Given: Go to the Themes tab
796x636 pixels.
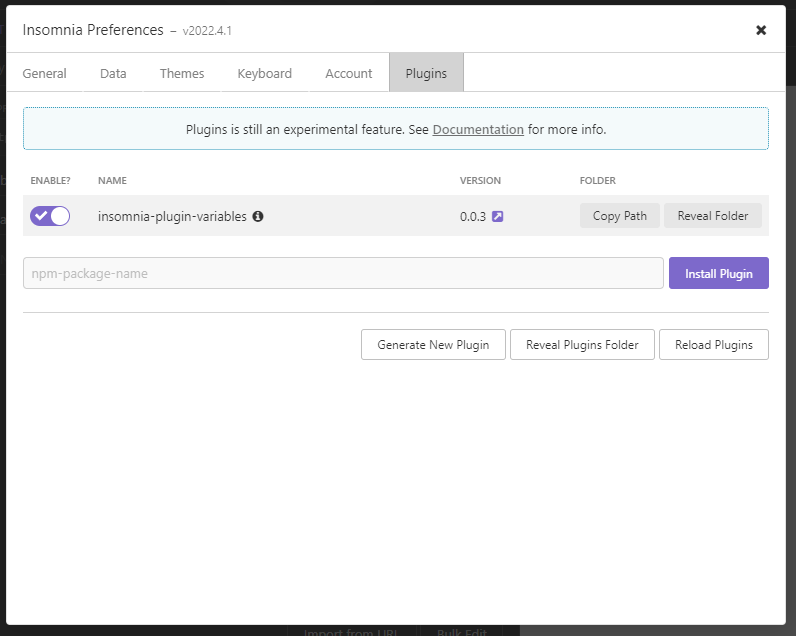Looking at the screenshot, I should pos(182,73).
